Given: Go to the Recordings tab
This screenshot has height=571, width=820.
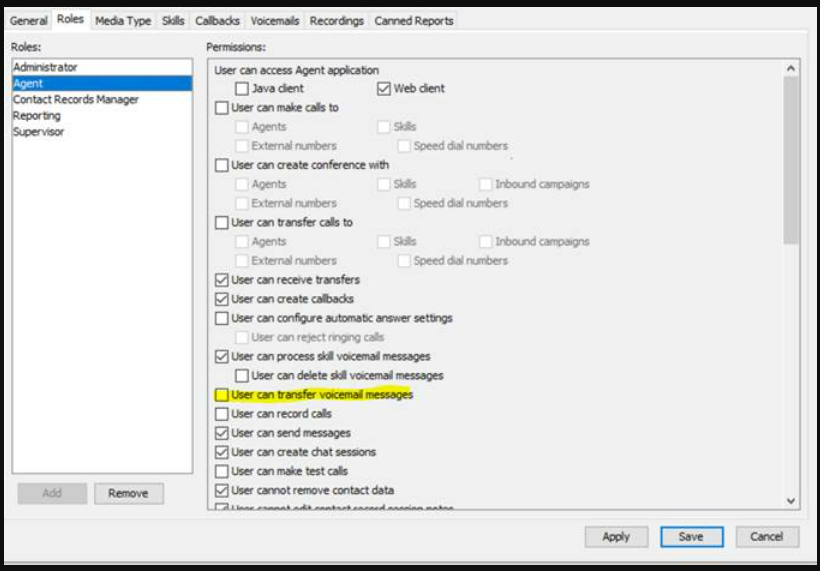Looking at the screenshot, I should [x=337, y=21].
